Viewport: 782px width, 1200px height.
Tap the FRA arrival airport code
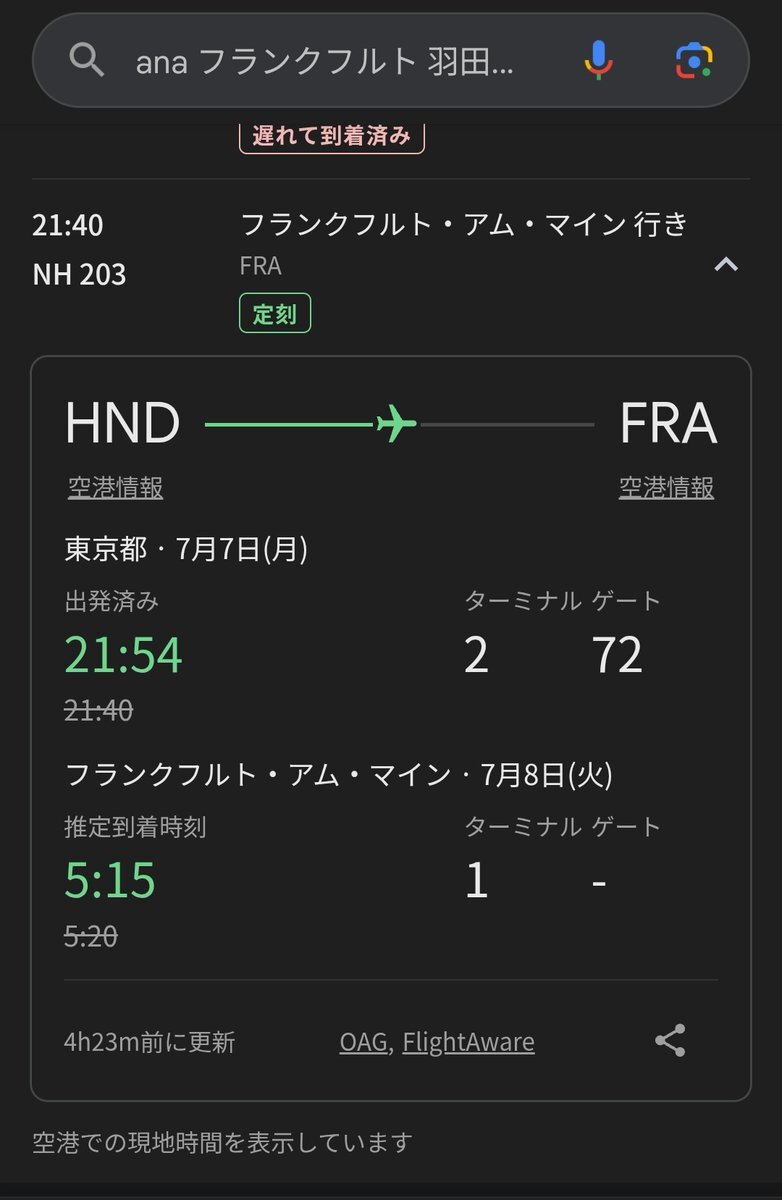tap(668, 424)
